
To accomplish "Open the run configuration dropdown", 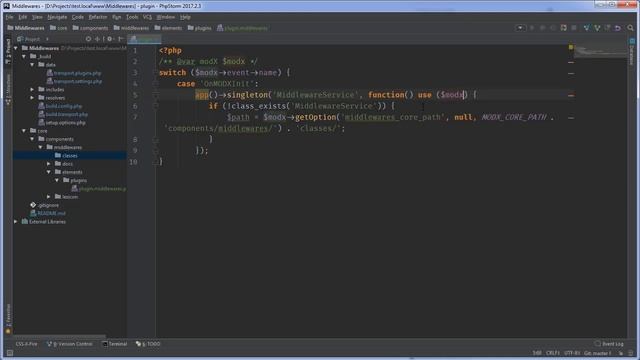I will [x=520, y=28].
